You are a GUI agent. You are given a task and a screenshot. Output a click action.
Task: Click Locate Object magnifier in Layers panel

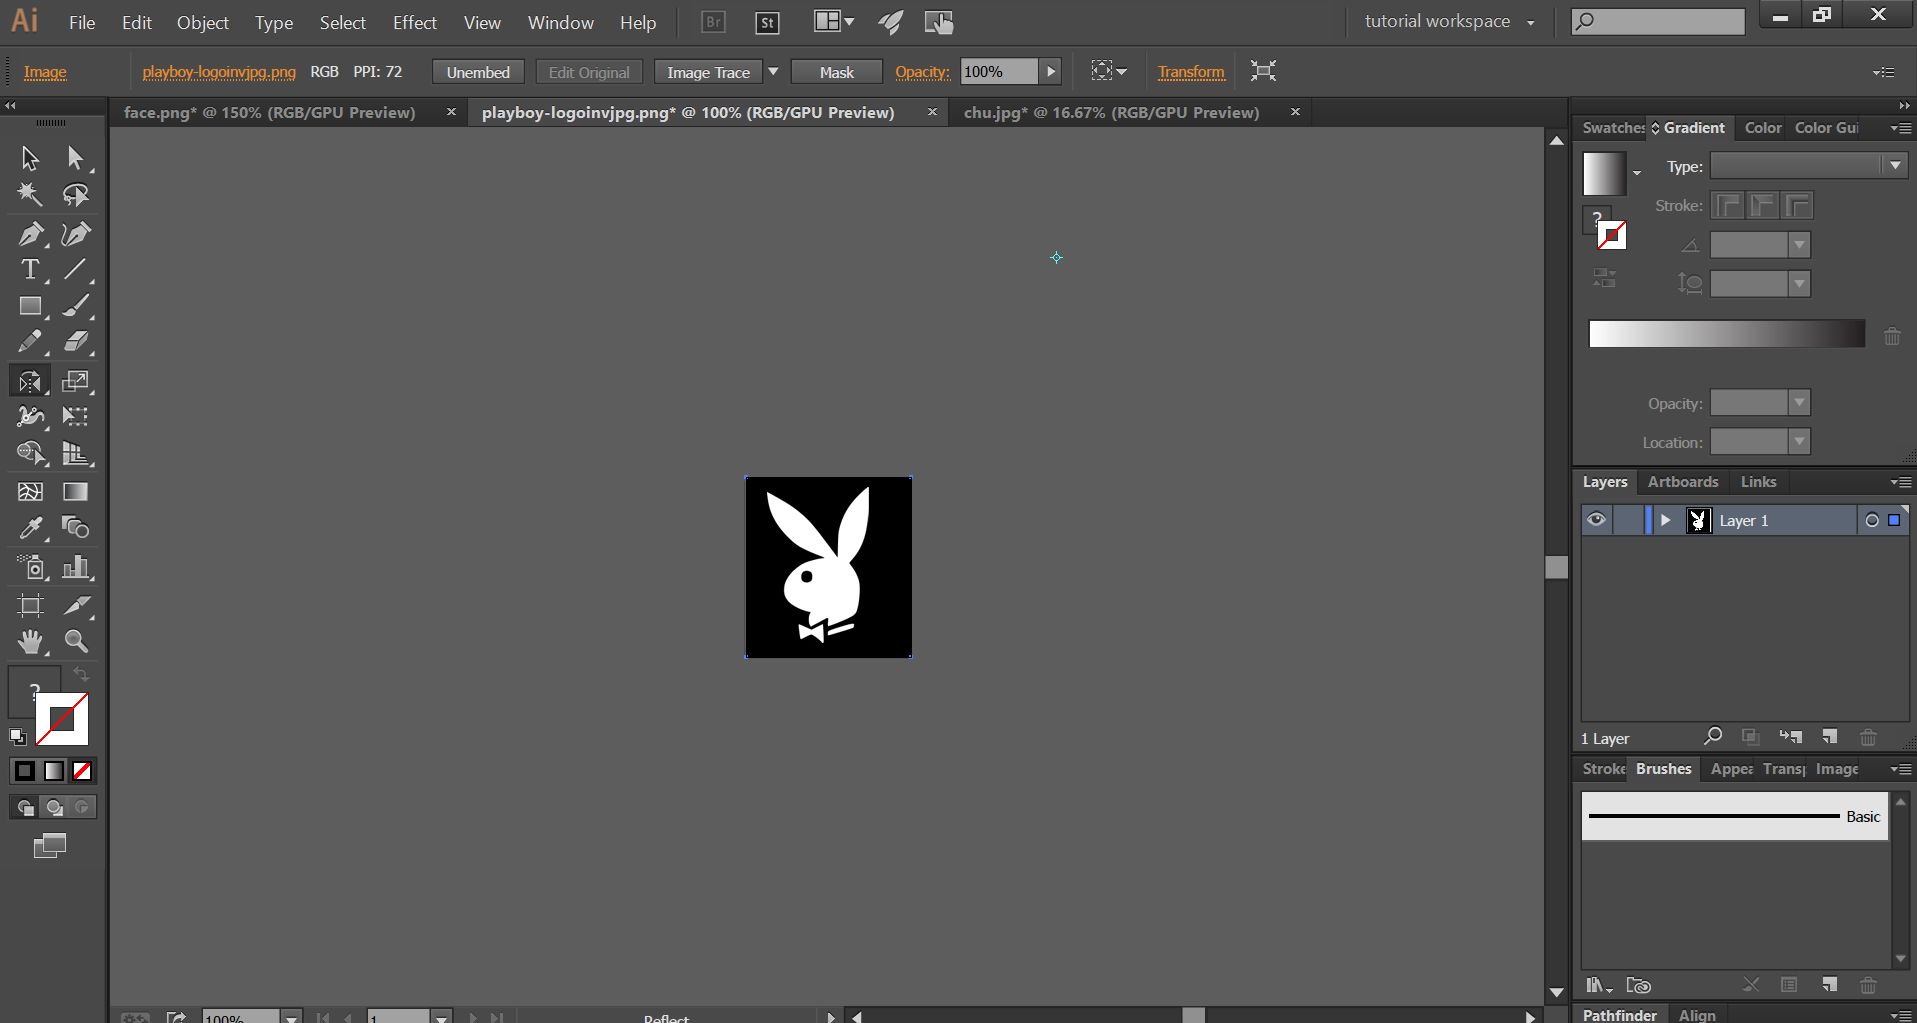[1713, 737]
